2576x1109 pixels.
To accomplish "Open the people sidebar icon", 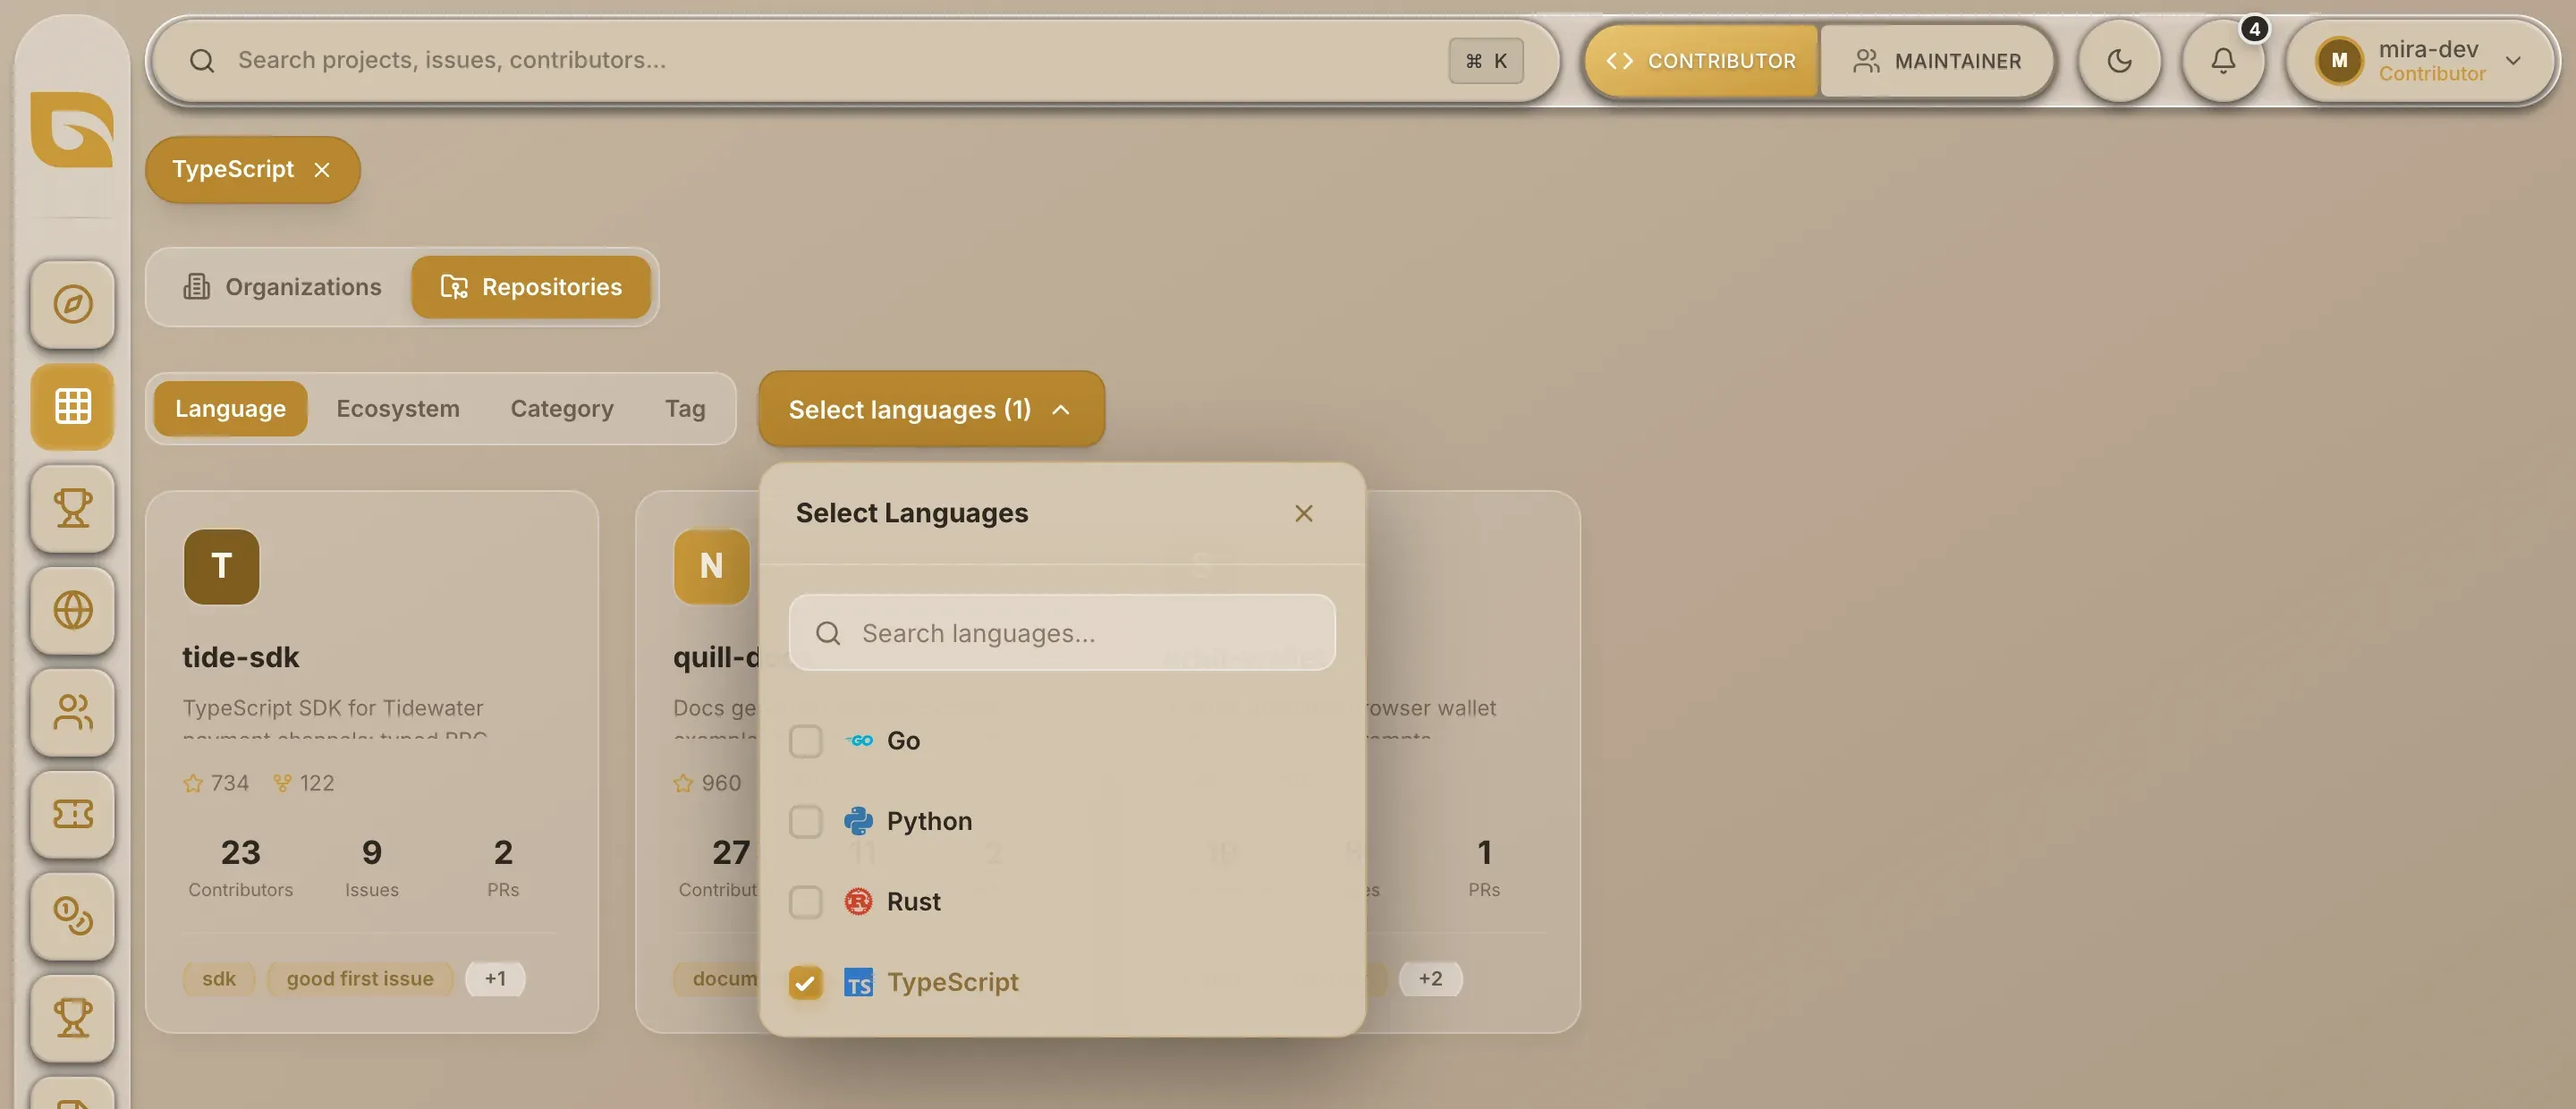I will [x=73, y=712].
